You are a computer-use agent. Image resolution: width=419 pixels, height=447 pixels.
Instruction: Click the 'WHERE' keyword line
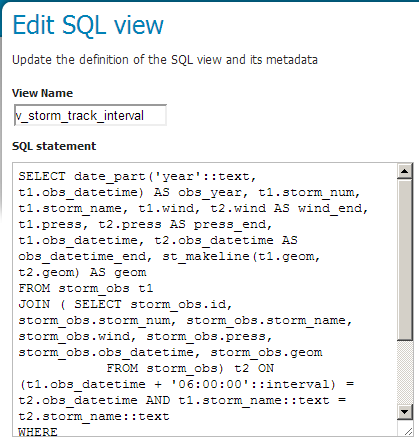(38, 432)
